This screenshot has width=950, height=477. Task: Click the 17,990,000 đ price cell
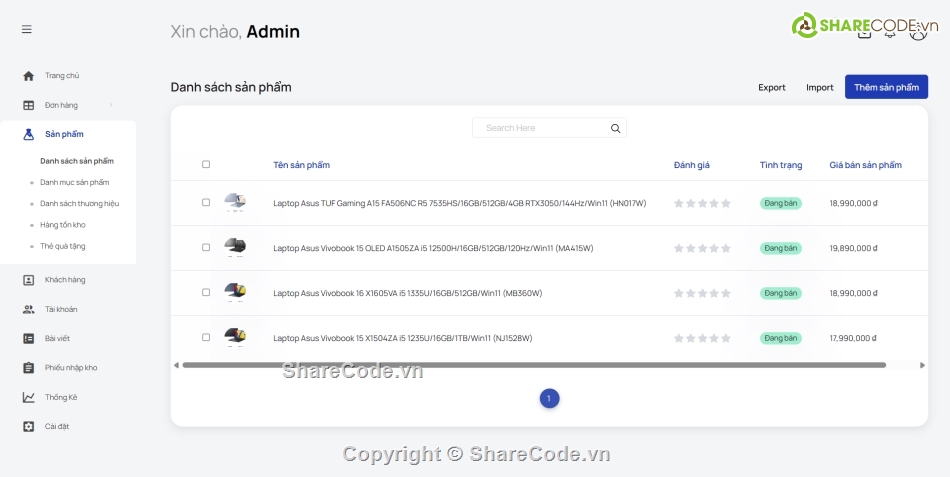click(x=853, y=338)
